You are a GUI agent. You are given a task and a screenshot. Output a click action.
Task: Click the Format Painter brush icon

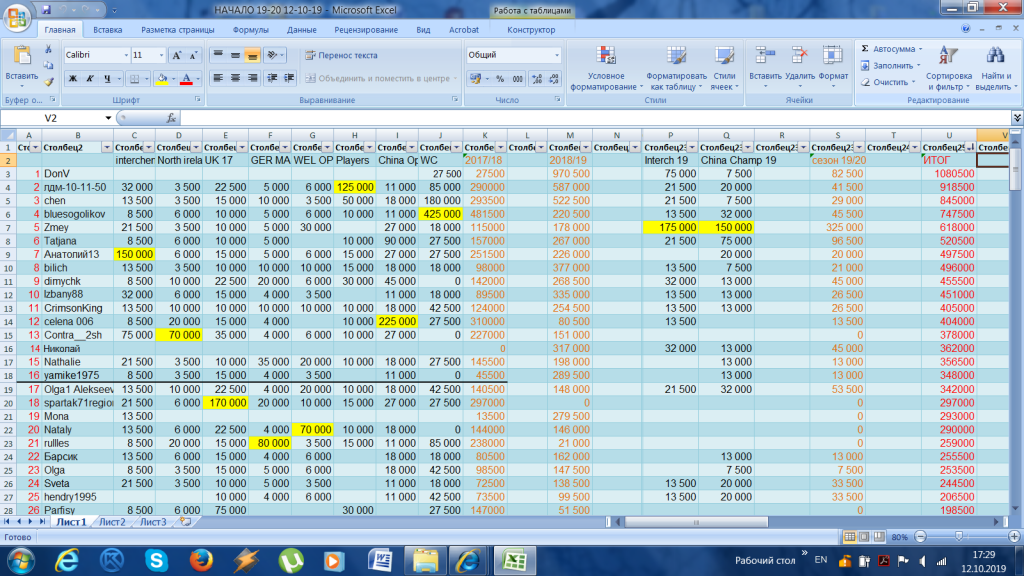coord(48,82)
